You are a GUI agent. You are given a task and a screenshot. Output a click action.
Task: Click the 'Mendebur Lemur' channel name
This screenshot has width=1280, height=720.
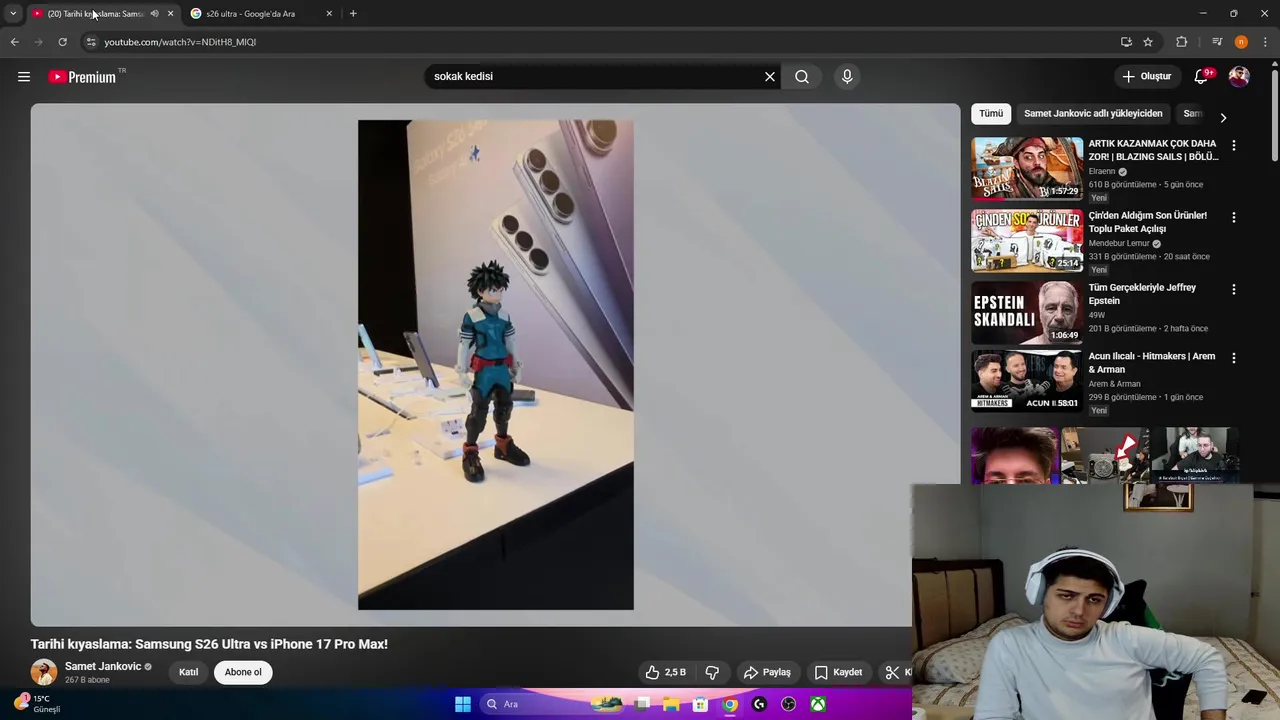point(1119,243)
